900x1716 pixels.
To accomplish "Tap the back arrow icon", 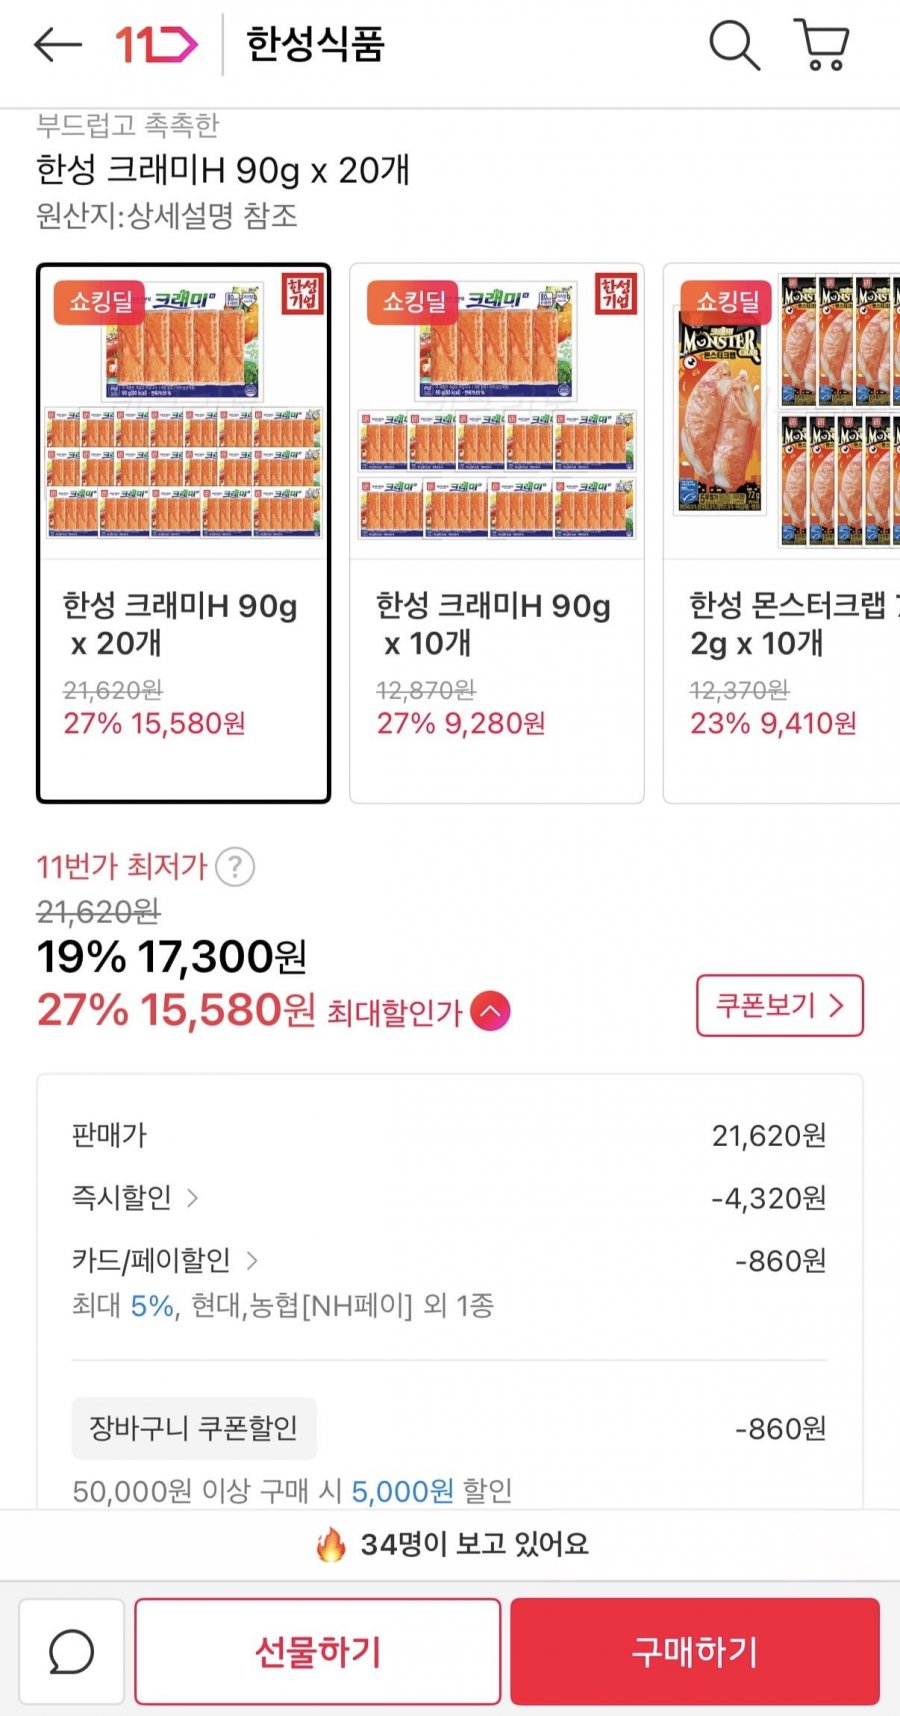I will coord(57,45).
